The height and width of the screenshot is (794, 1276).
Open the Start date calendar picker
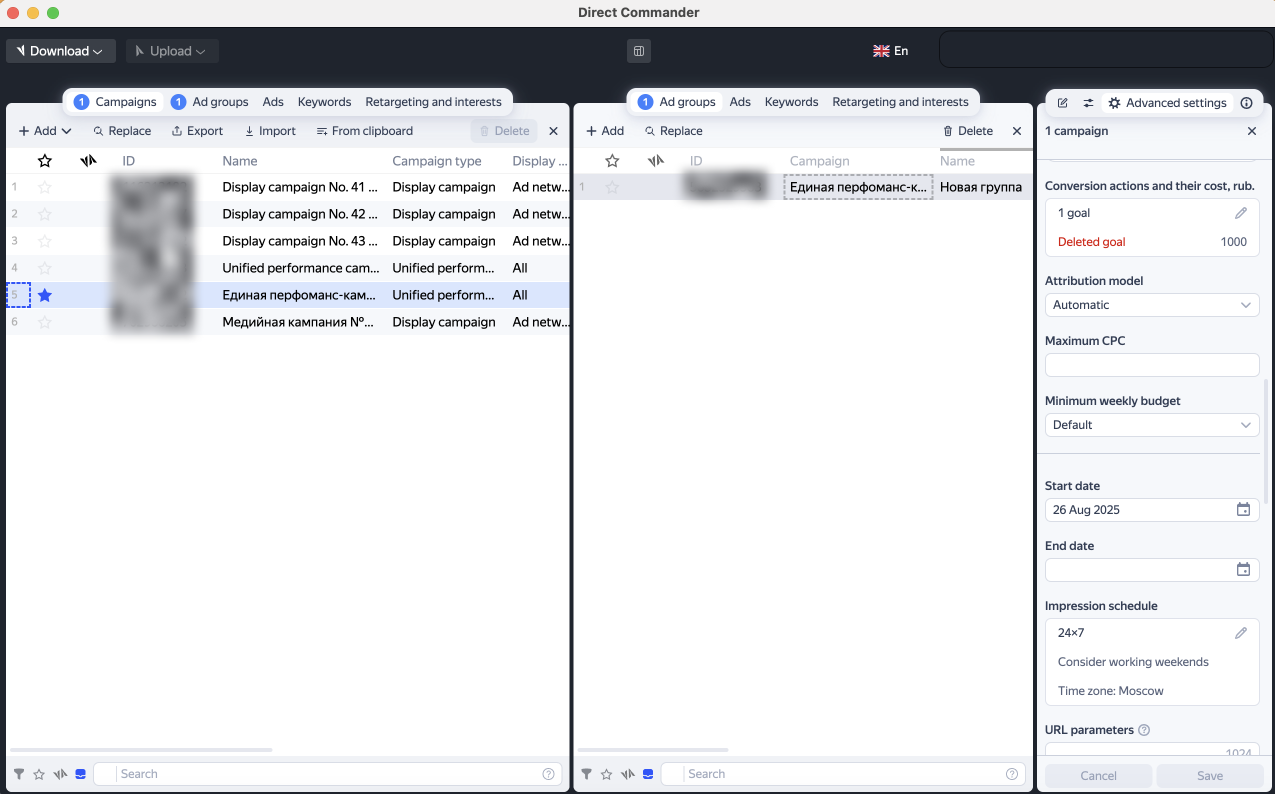[x=1243, y=510]
